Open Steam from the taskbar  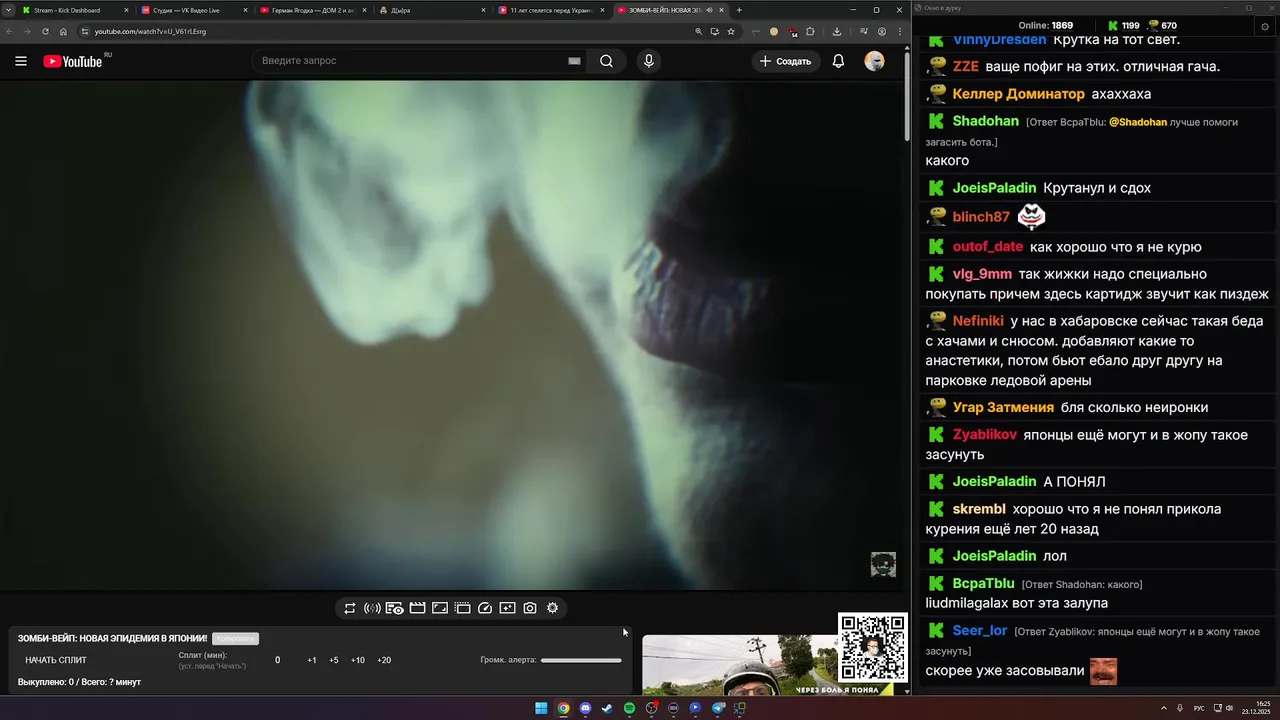607,708
